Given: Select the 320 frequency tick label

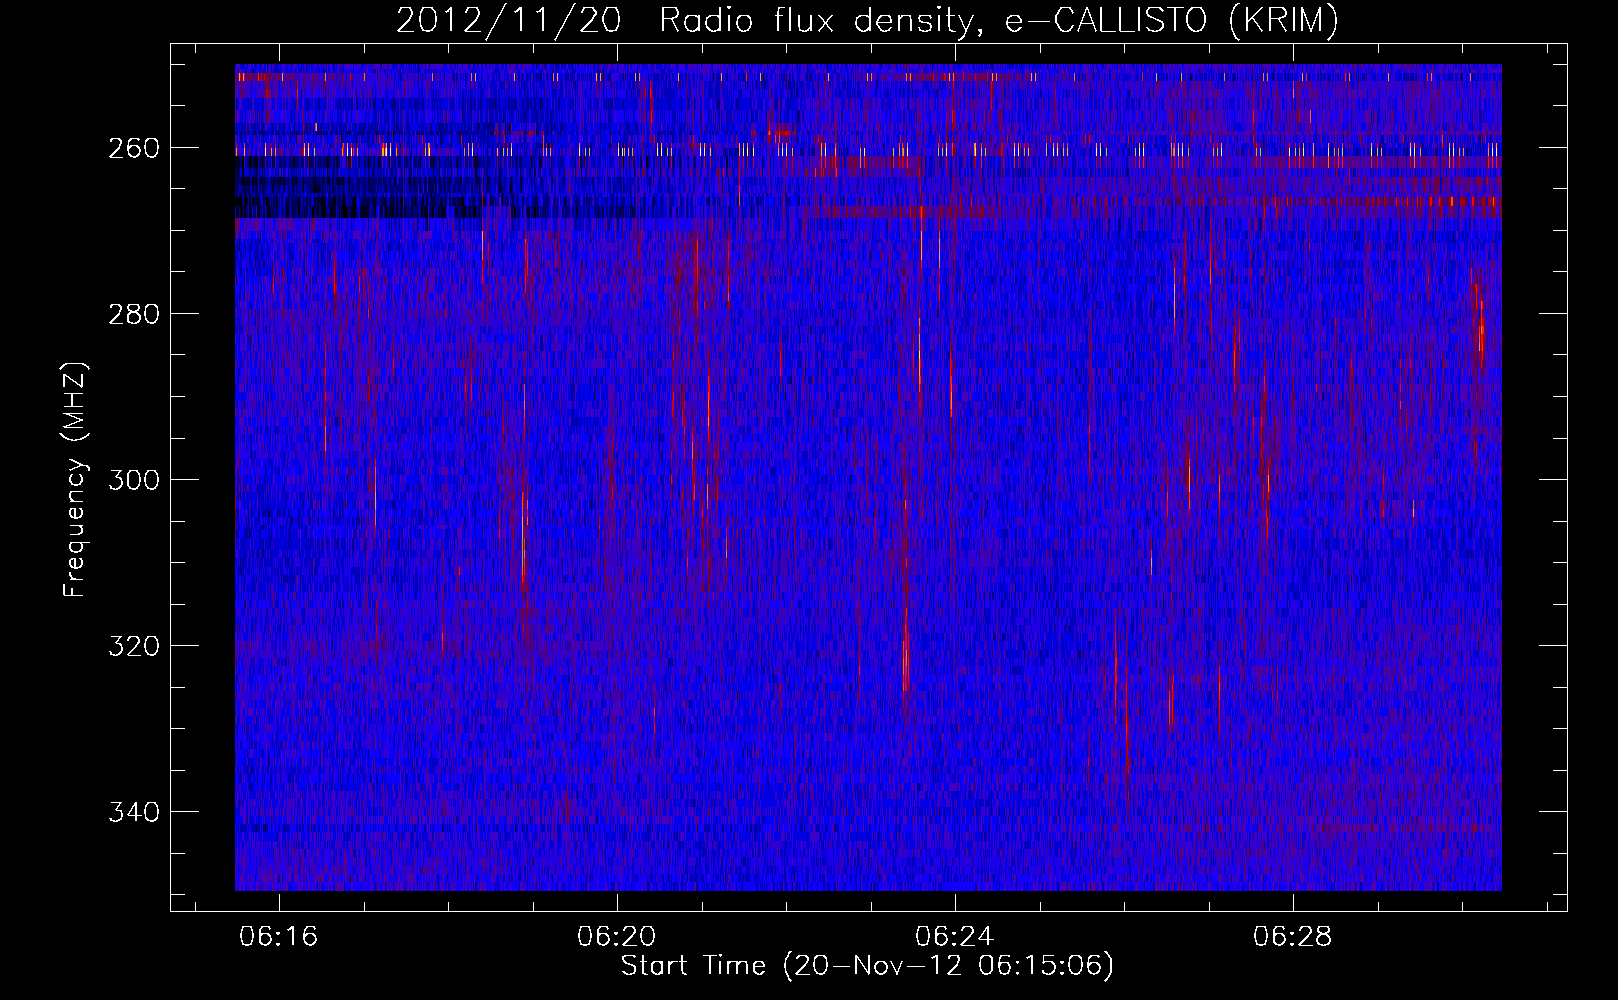Looking at the screenshot, I should (x=133, y=646).
